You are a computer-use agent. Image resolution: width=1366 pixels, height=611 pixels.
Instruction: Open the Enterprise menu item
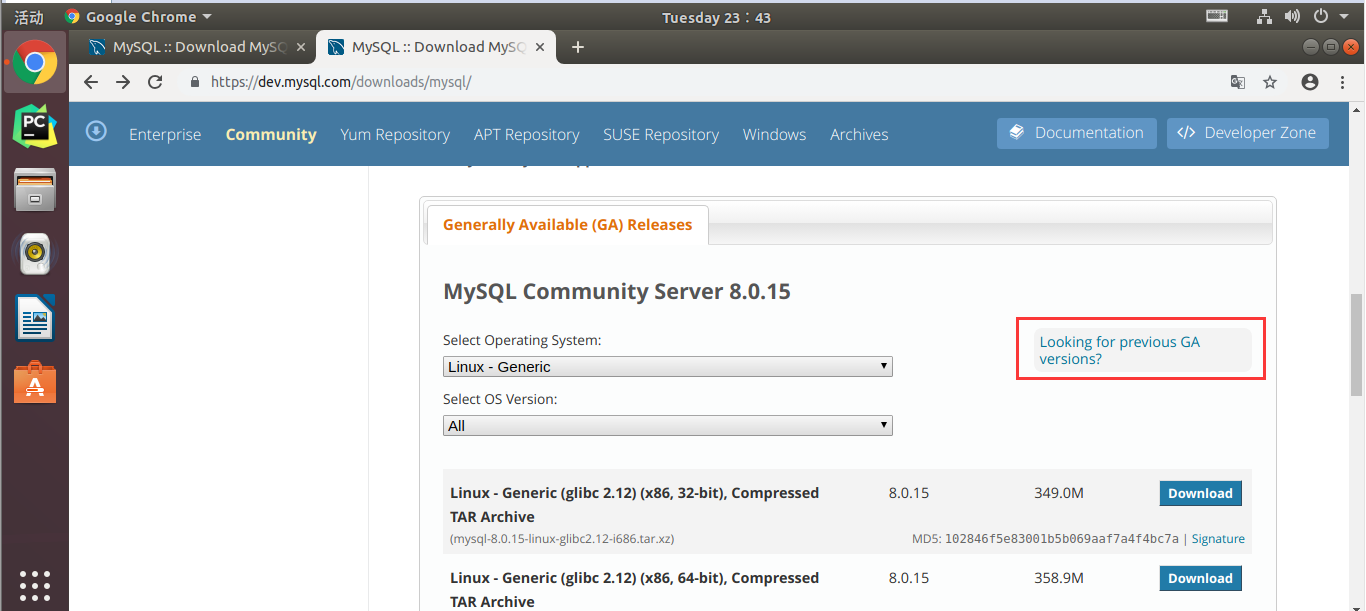point(165,135)
